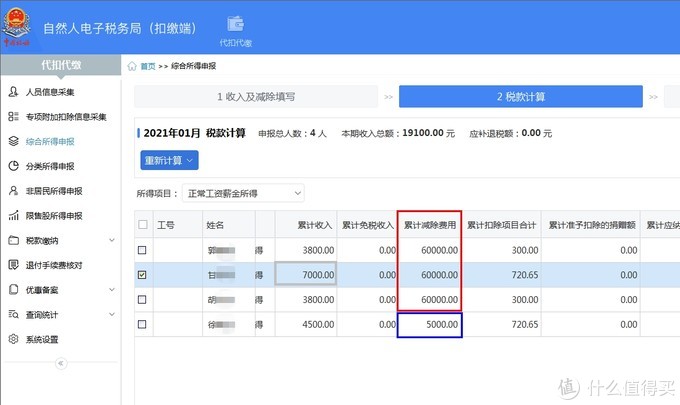The height and width of the screenshot is (405, 680).
Task: Open 非居民所得申报 in sidebar
Action: click(x=54, y=191)
